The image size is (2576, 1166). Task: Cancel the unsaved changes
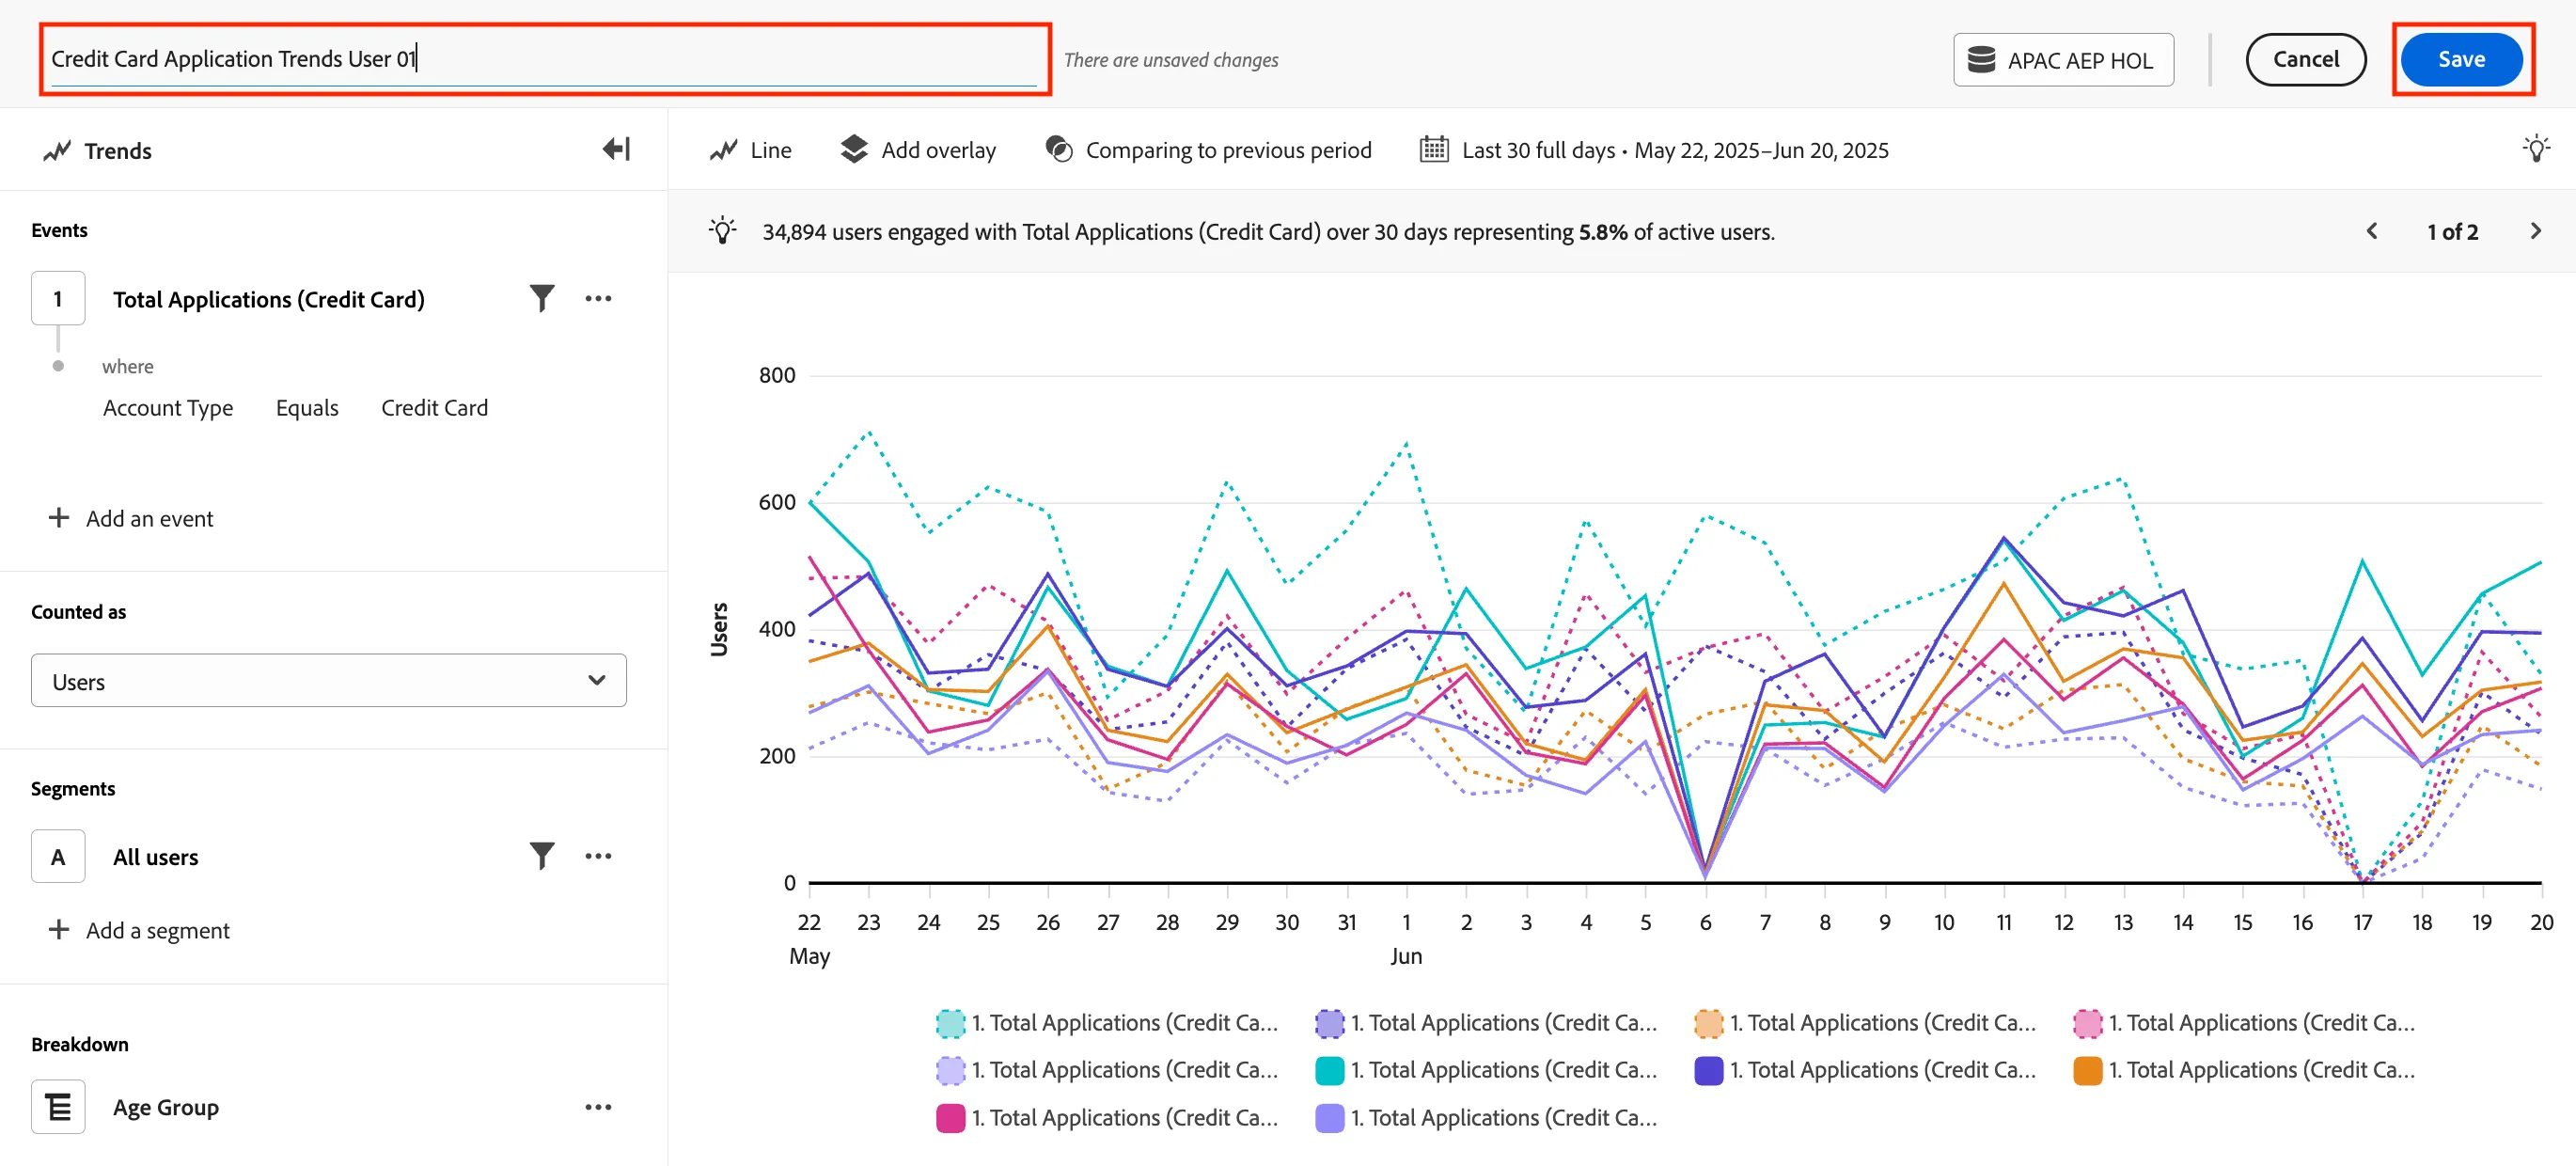[x=2305, y=60]
